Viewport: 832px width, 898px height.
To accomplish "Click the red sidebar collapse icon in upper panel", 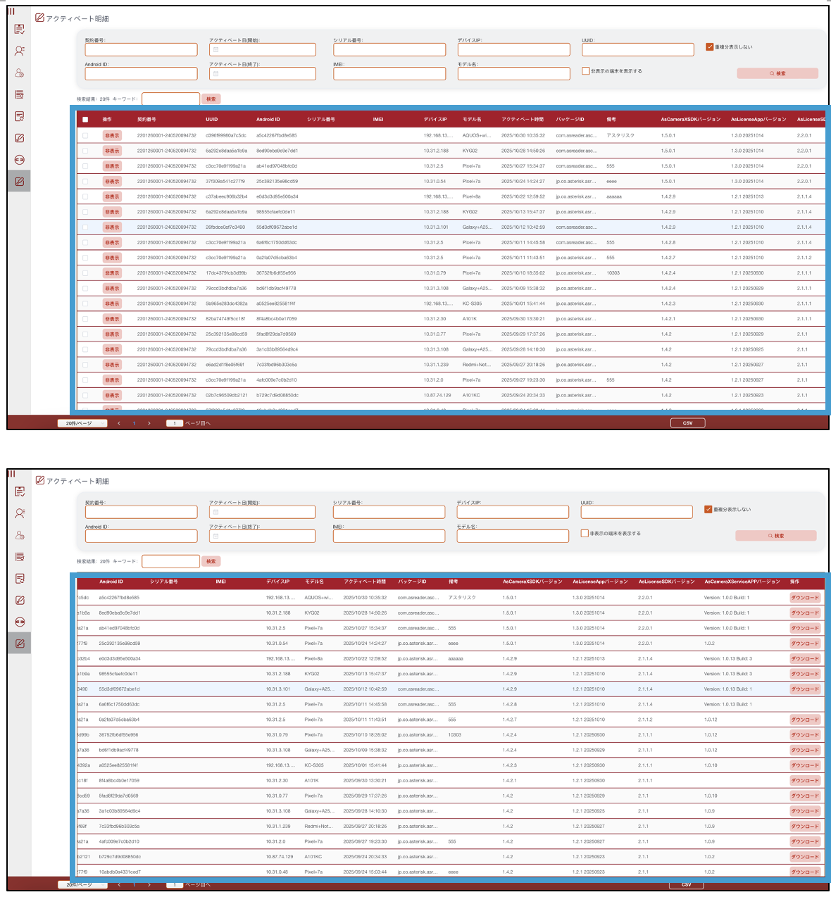I will pyautogui.click(x=13, y=9).
